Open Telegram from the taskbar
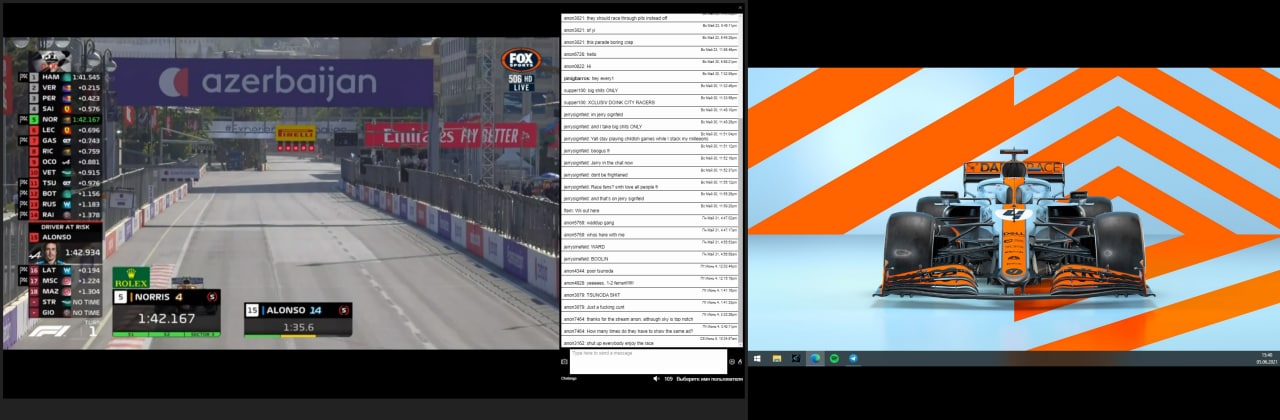The width and height of the screenshot is (1280, 420). point(854,358)
